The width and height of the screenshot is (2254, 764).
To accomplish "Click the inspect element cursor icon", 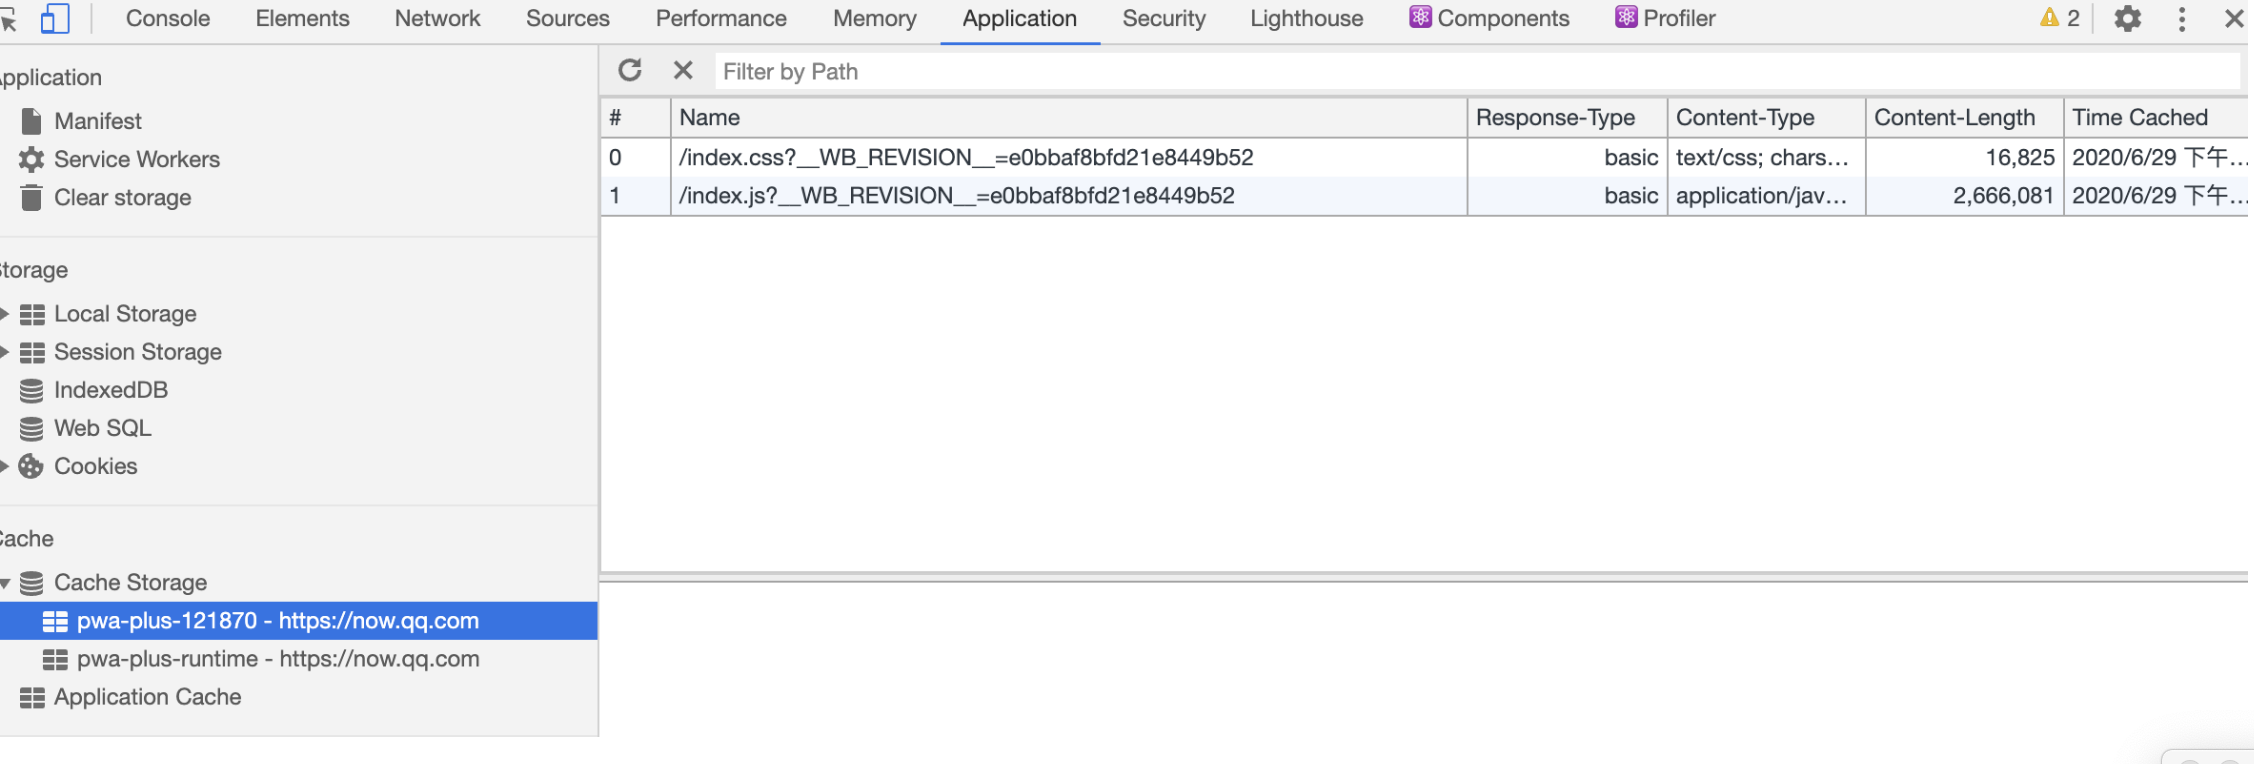I will tap(8, 19).
